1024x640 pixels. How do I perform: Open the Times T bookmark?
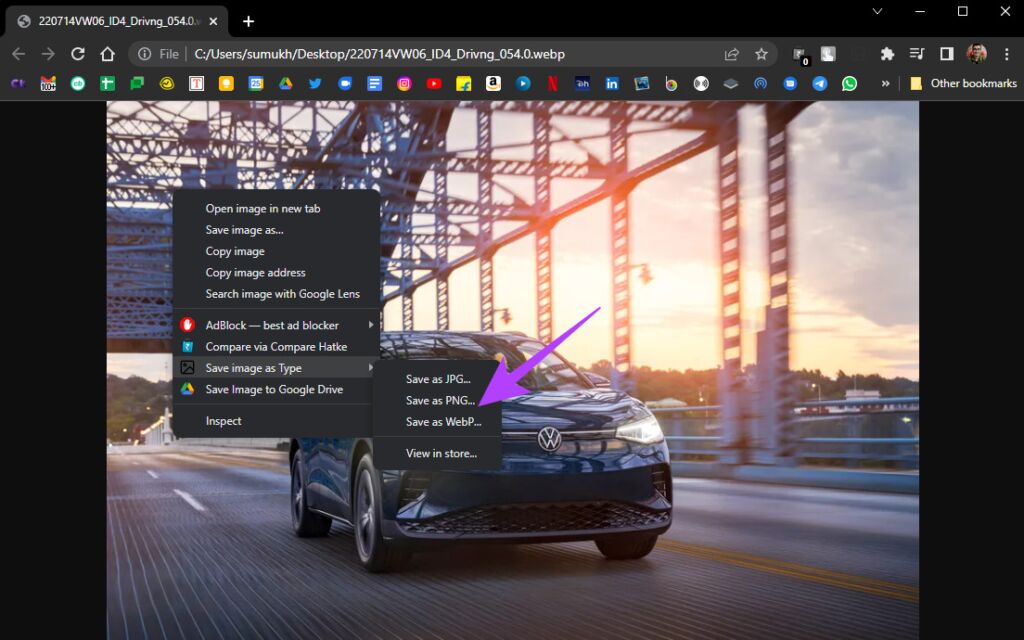click(x=197, y=84)
